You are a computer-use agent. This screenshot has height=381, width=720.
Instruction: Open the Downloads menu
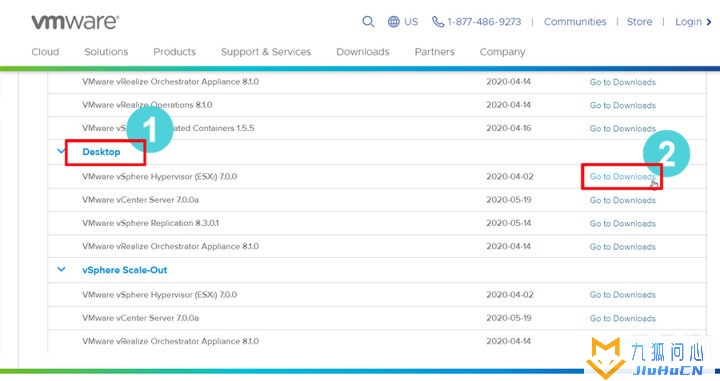pos(363,52)
